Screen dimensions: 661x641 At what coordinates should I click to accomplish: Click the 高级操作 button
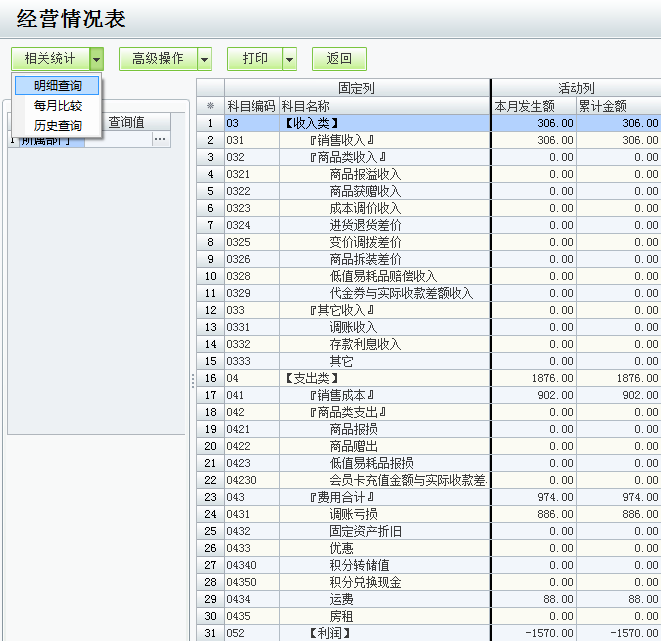158,59
